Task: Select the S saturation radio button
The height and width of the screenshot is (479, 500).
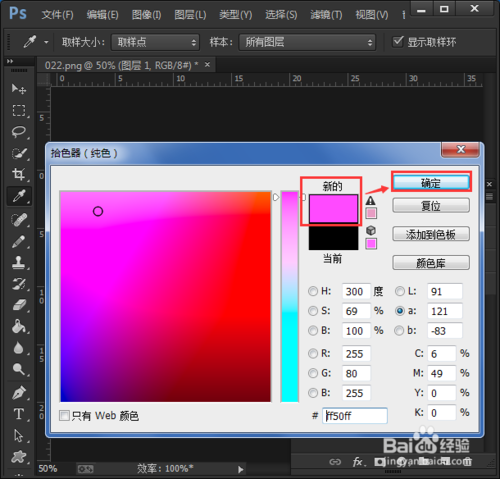Action: (313, 311)
